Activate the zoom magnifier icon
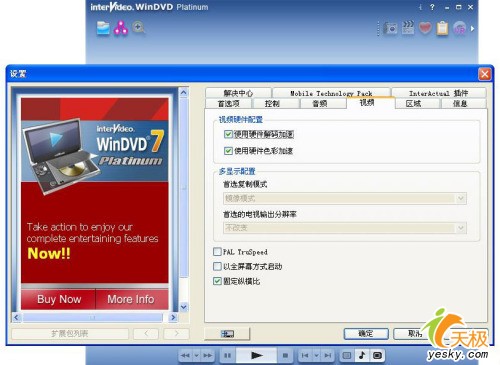The width and height of the screenshot is (500, 365). pyautogui.click(x=138, y=27)
